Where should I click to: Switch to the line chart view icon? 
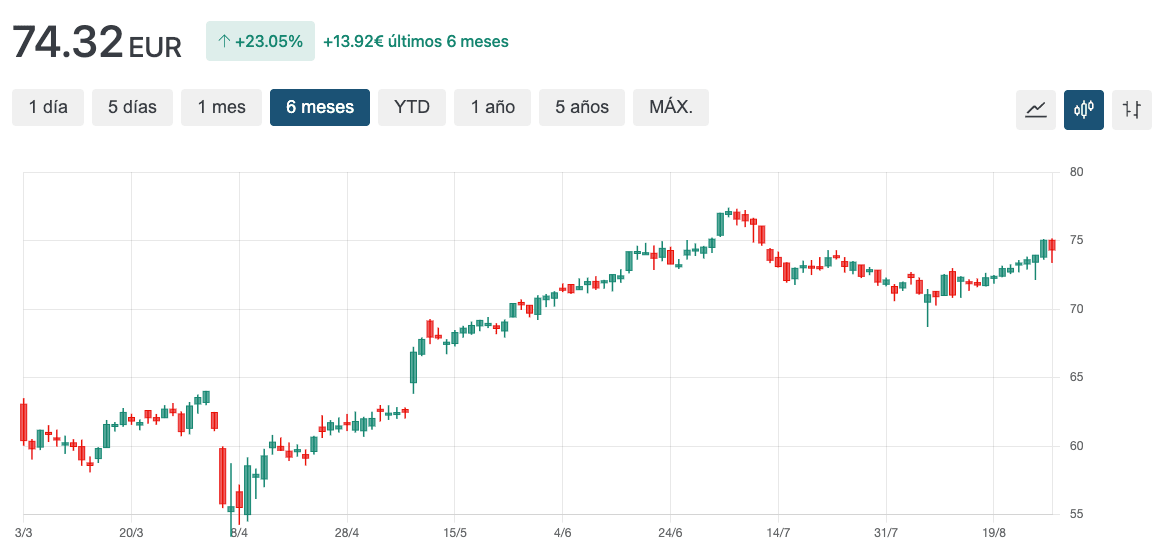(x=1035, y=109)
